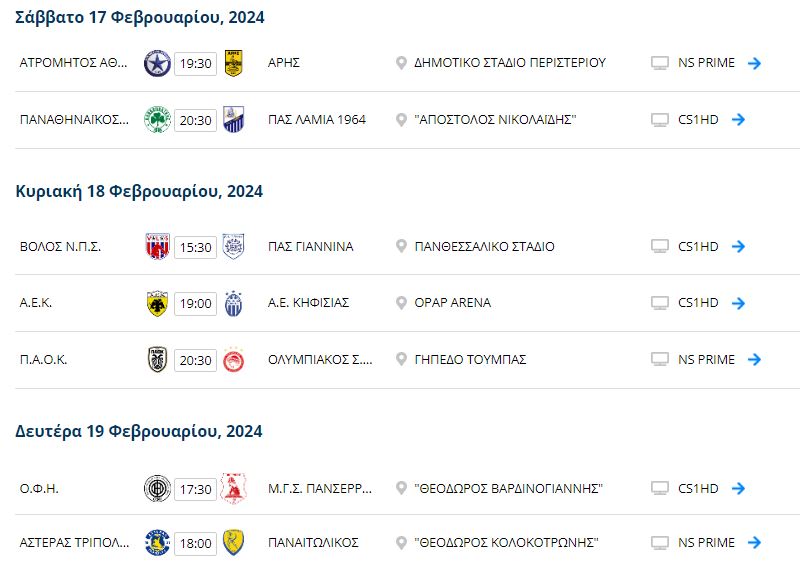Open arrow link for AEK–Kifisia match
800x568 pixels.
738,303
